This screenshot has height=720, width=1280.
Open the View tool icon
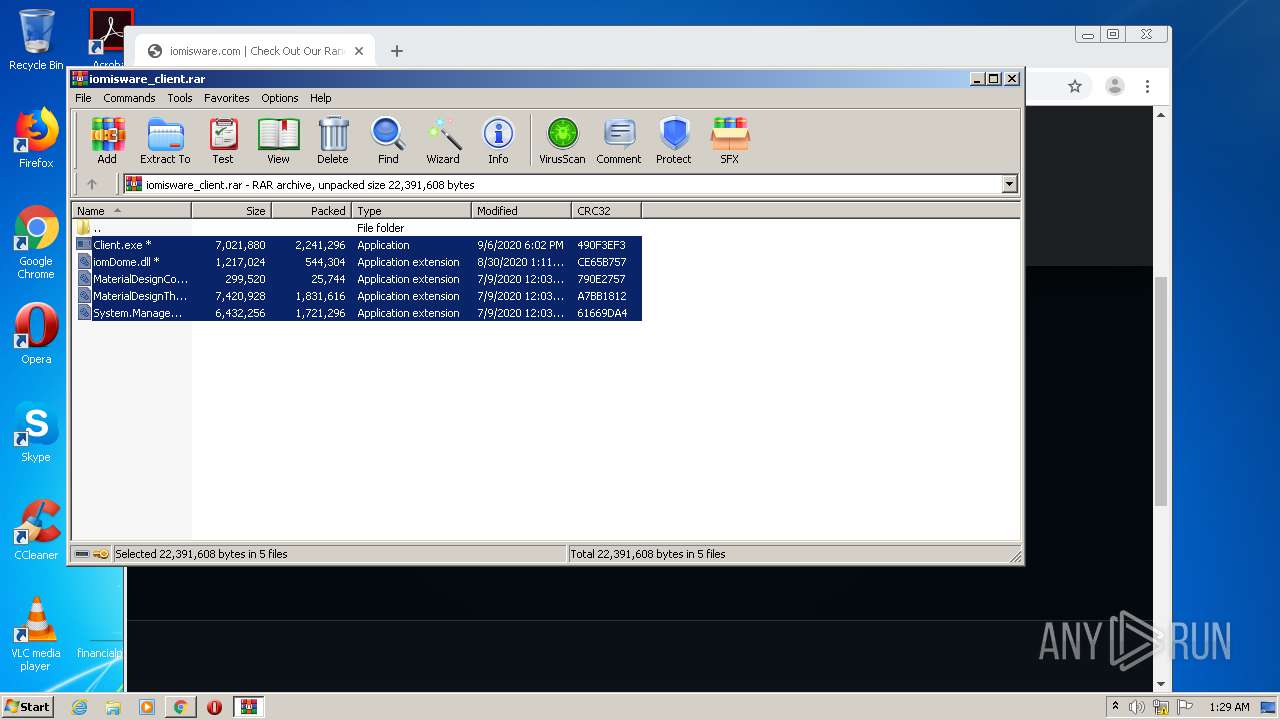point(278,140)
